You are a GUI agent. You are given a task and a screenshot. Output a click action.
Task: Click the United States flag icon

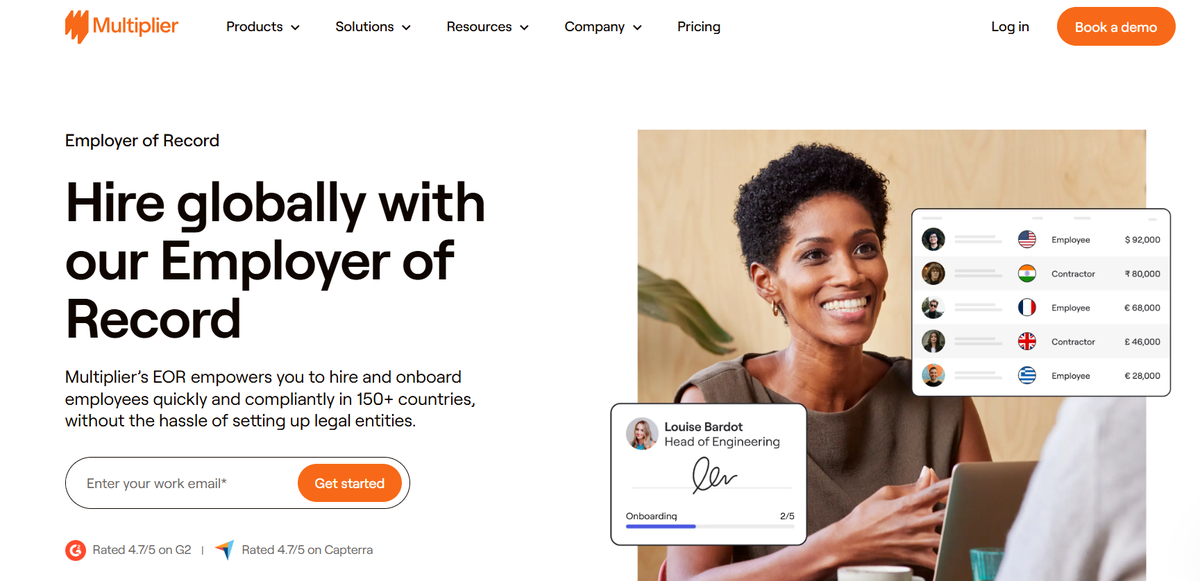pos(1027,240)
